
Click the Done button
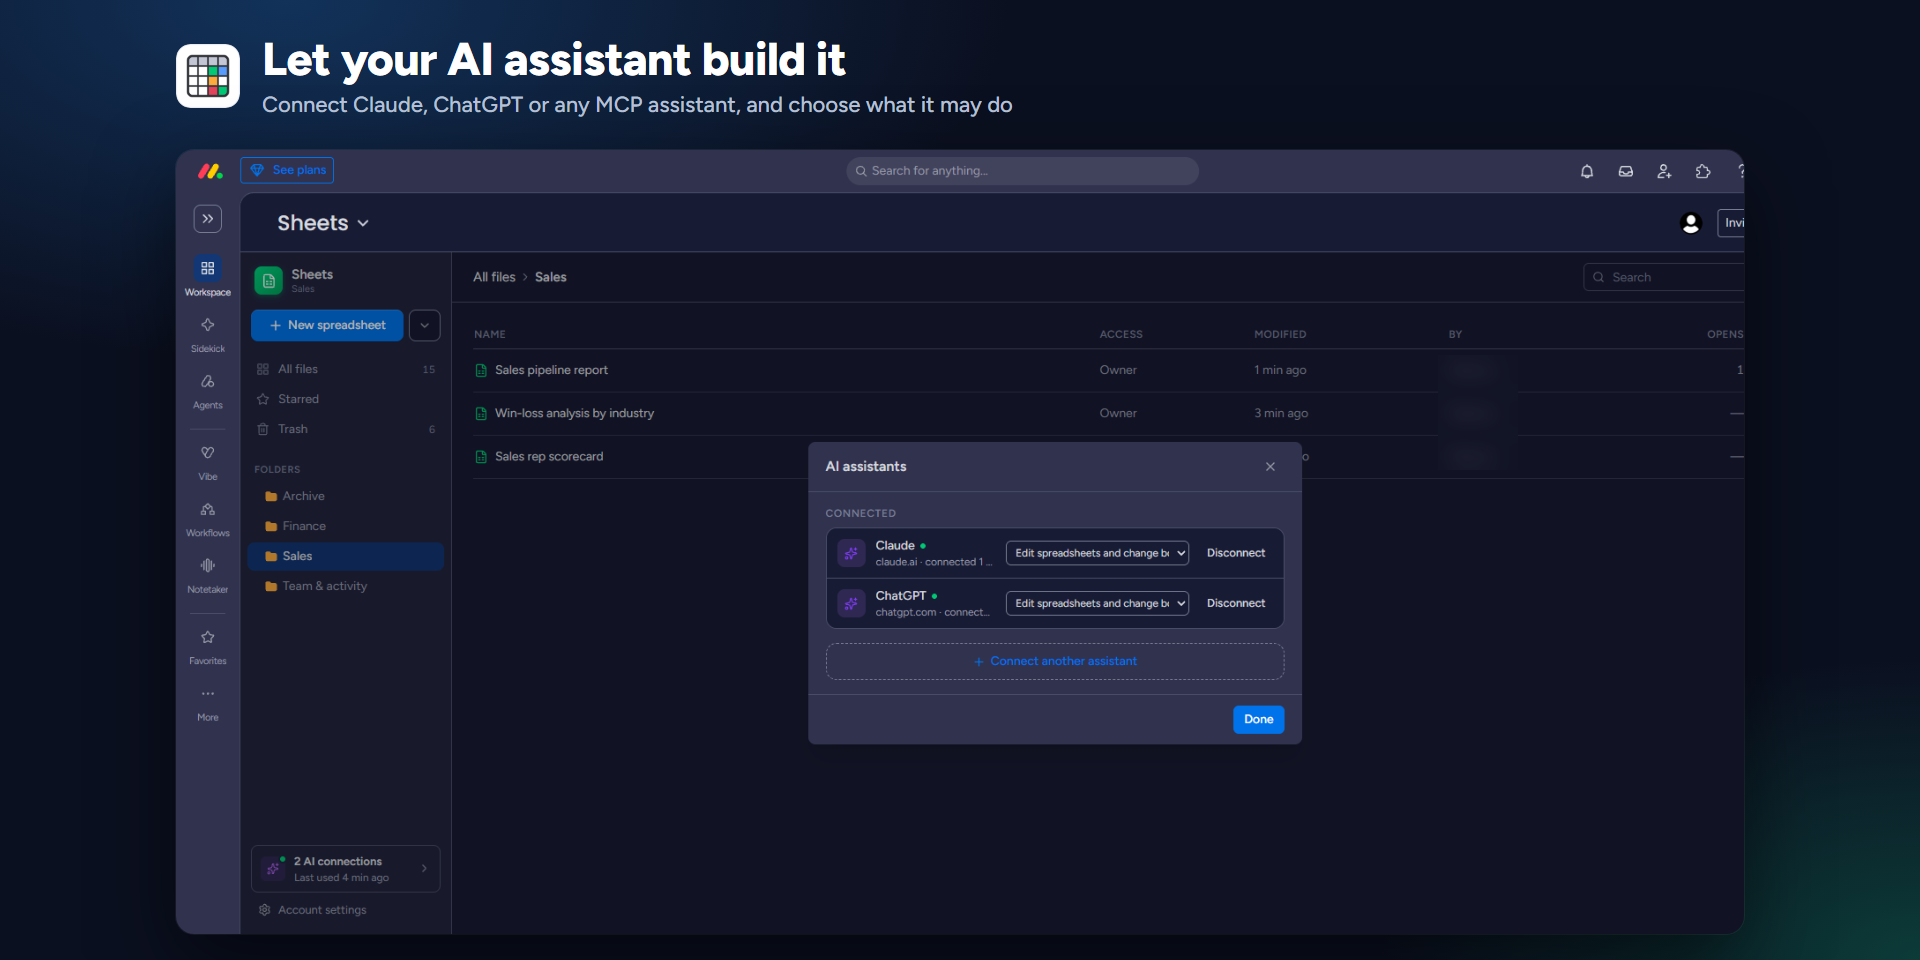(x=1259, y=719)
